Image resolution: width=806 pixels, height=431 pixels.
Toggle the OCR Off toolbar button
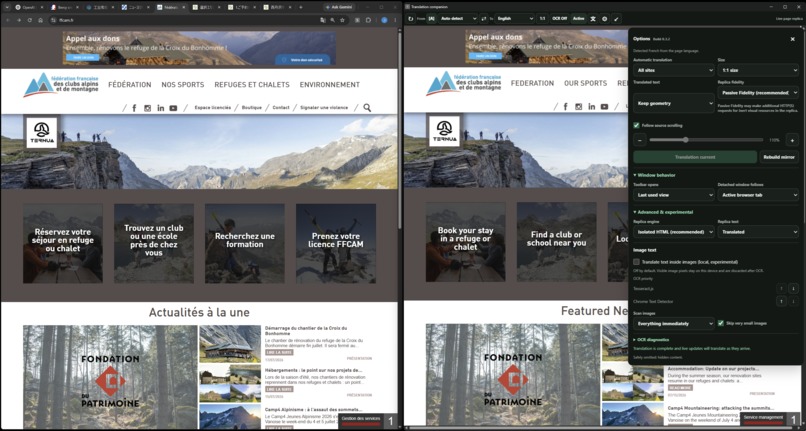coord(559,19)
